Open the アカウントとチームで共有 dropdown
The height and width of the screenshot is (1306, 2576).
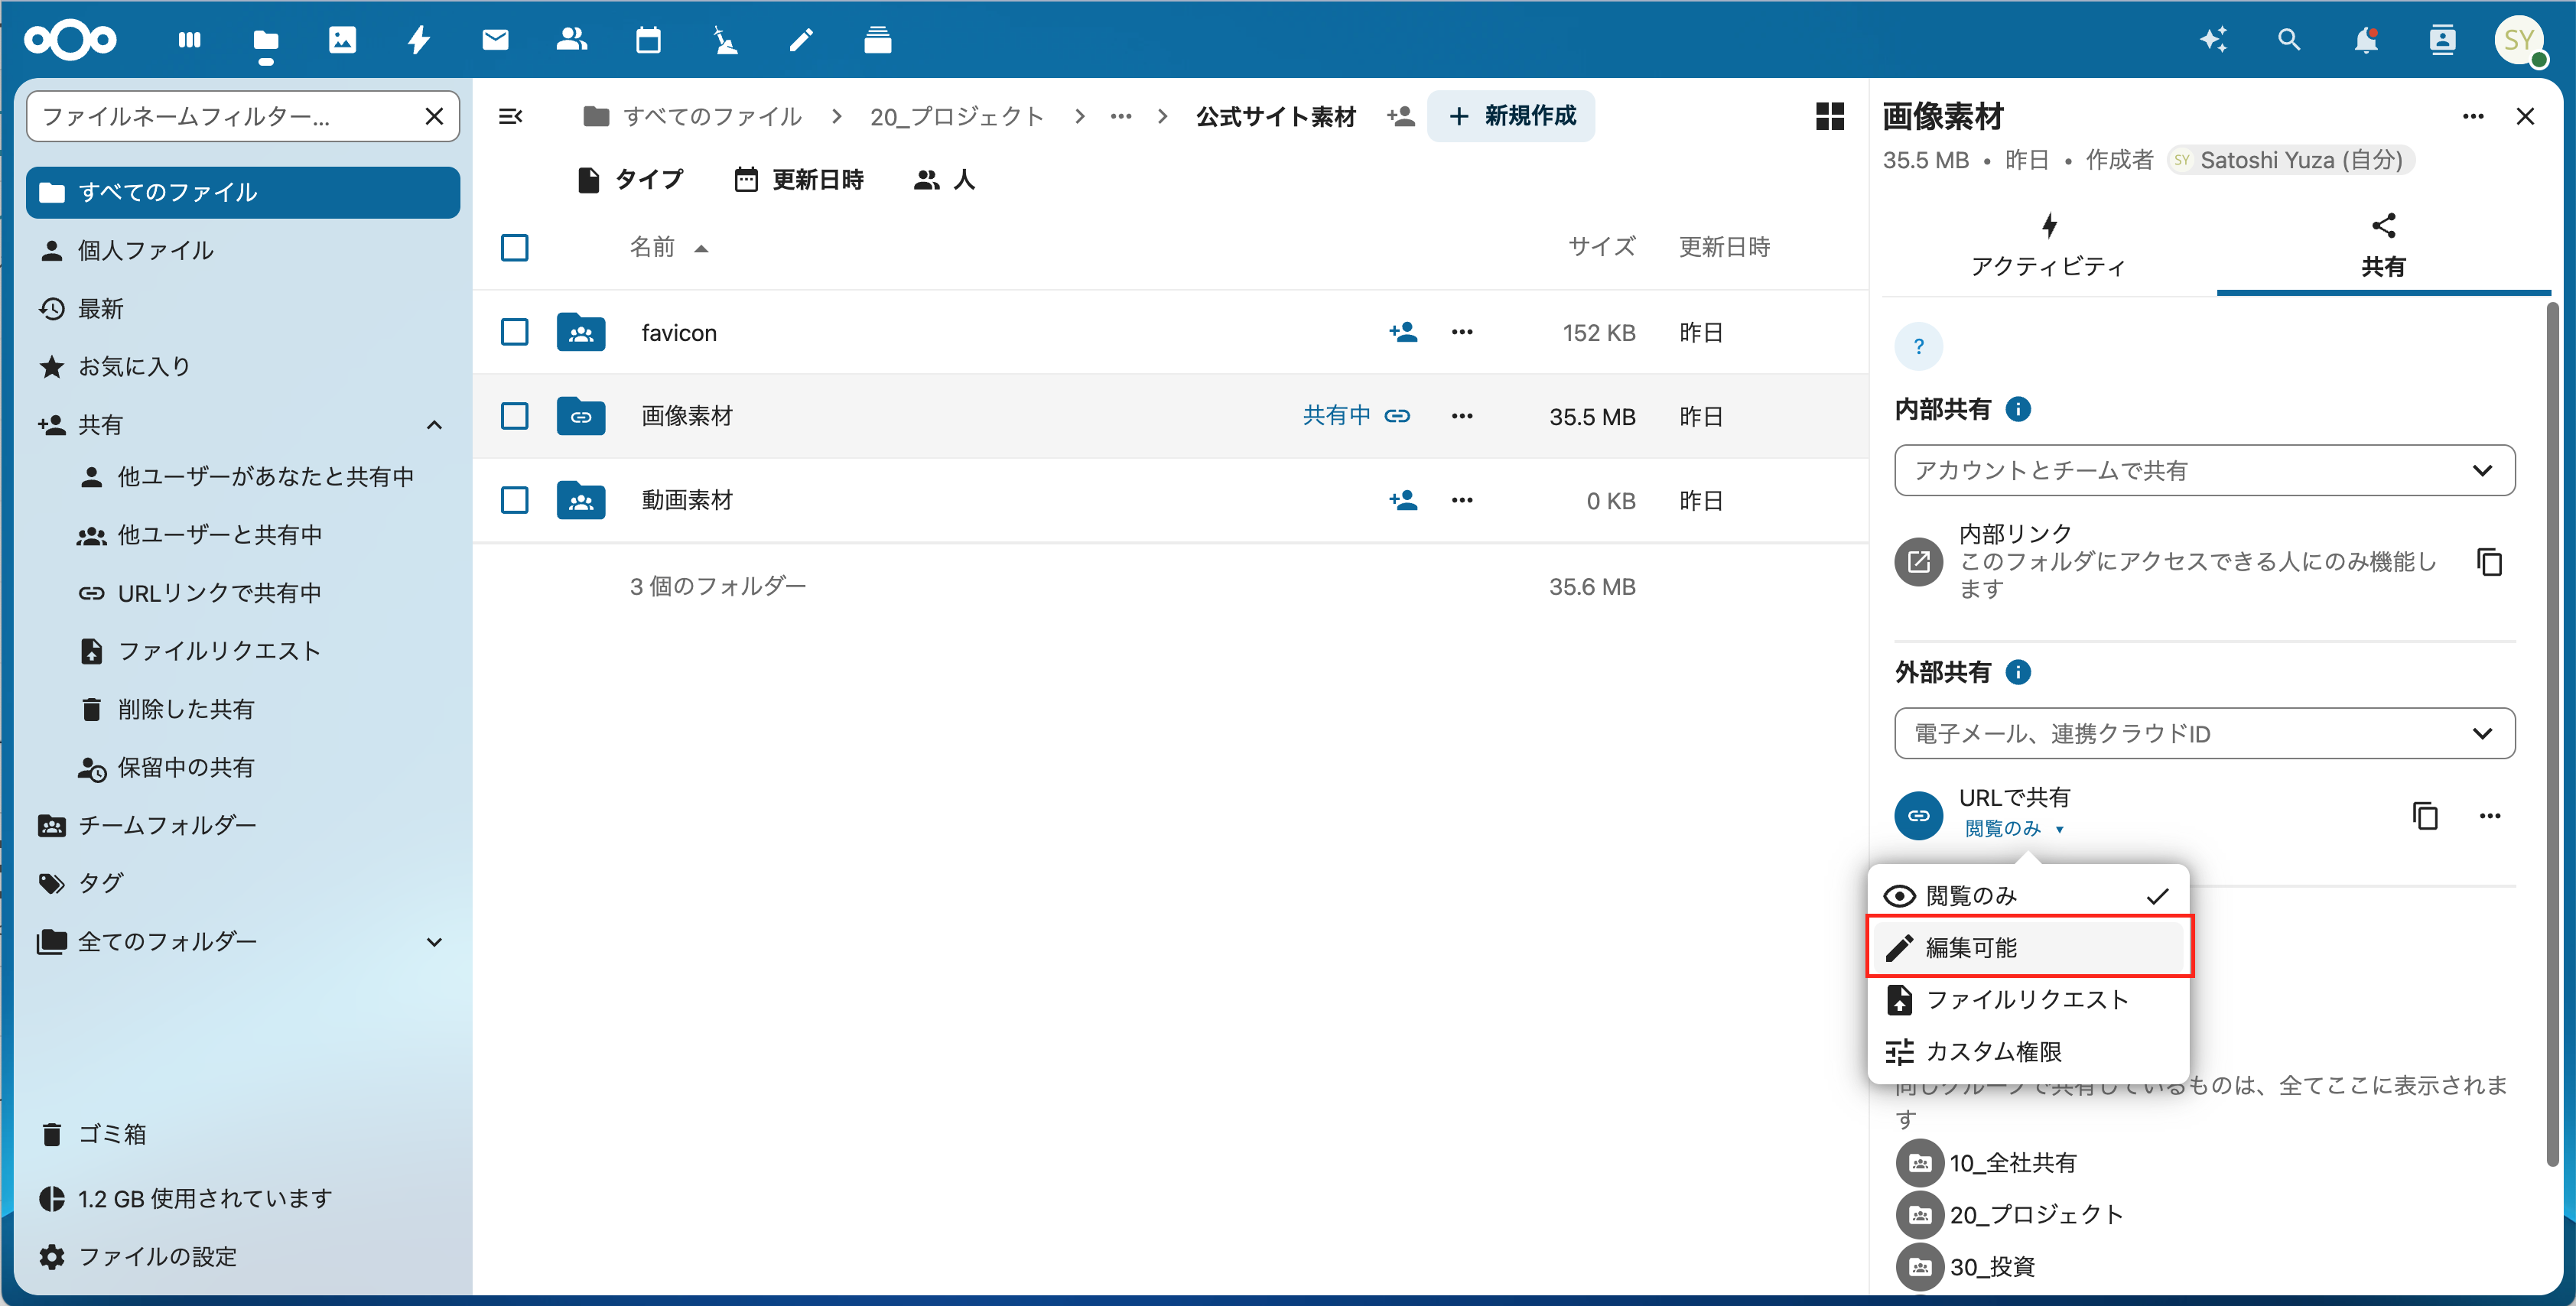2203,470
